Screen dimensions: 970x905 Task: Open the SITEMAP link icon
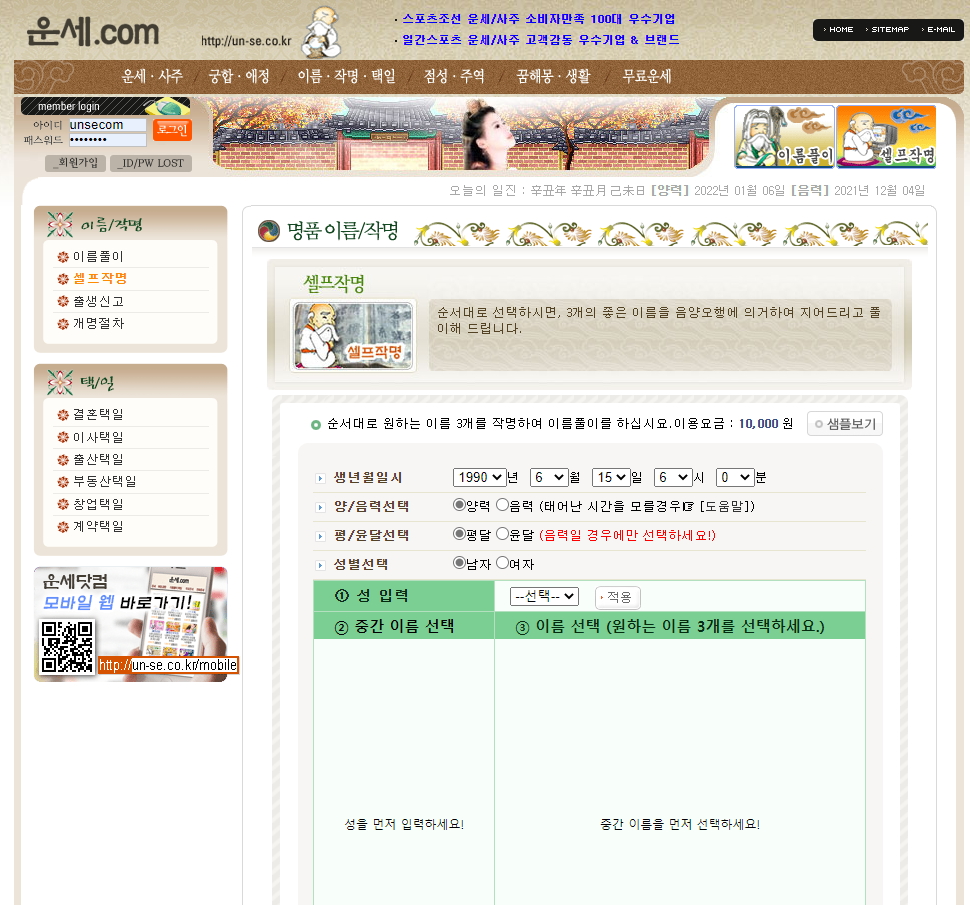887,30
